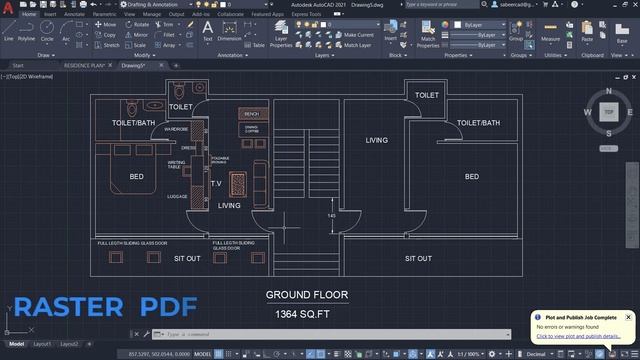Screen dimensions: 640x360
Task: Click the Rotate tool
Action: (x=137, y=24)
